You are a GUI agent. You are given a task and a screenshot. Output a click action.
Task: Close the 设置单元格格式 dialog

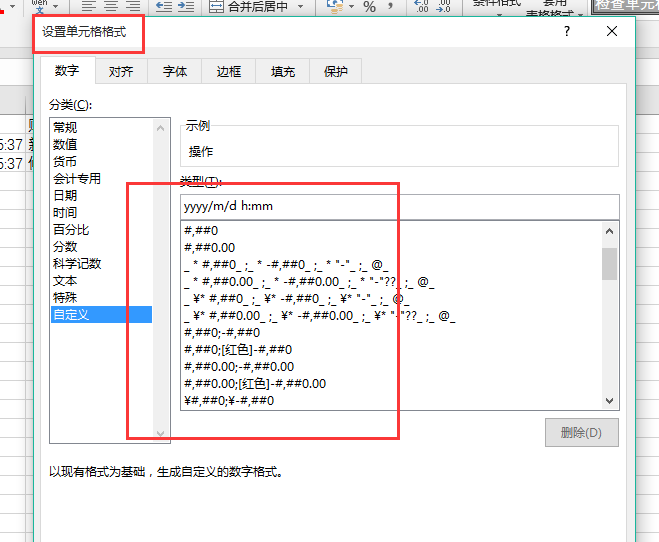click(612, 31)
